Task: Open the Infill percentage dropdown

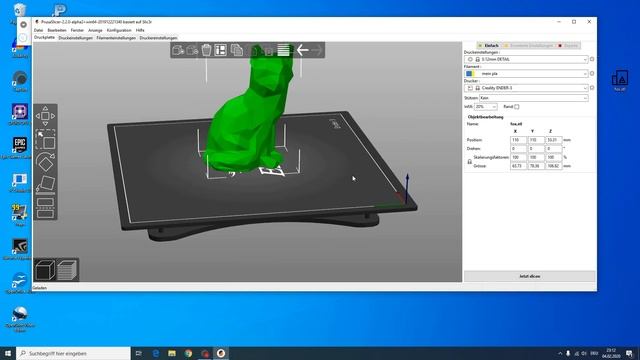Action: 485,107
